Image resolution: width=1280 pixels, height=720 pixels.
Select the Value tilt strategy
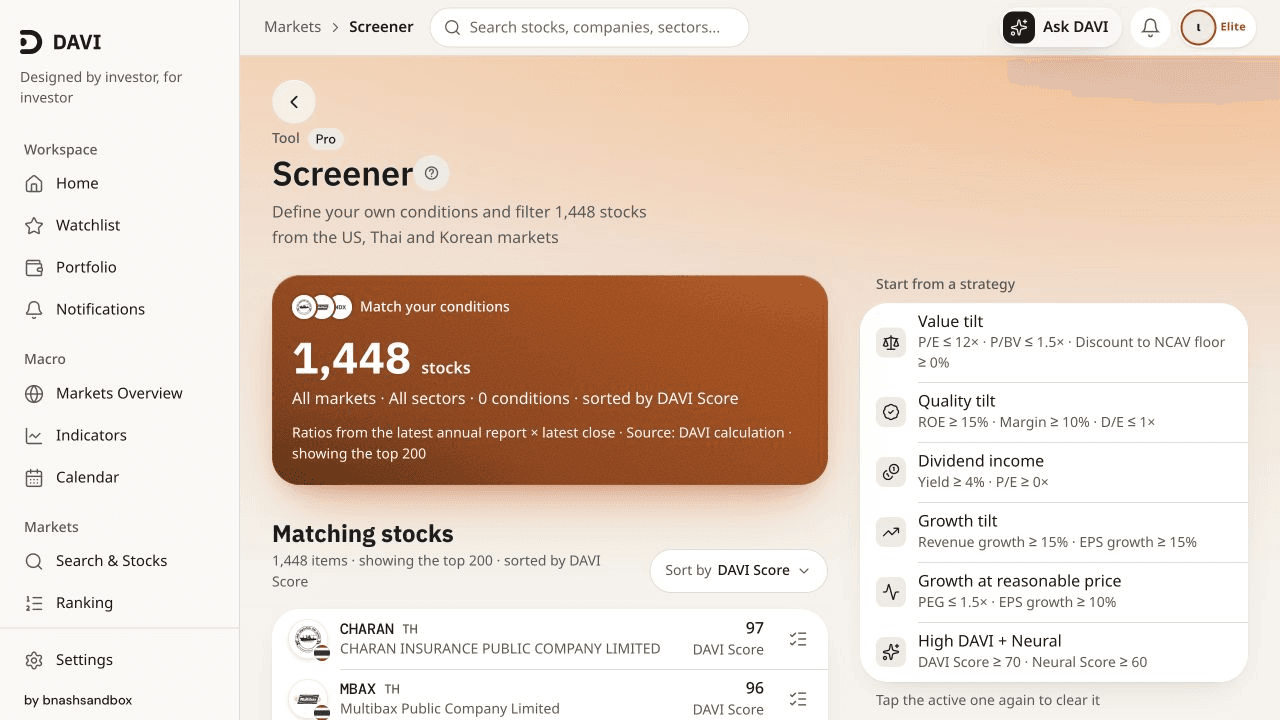coord(1054,342)
